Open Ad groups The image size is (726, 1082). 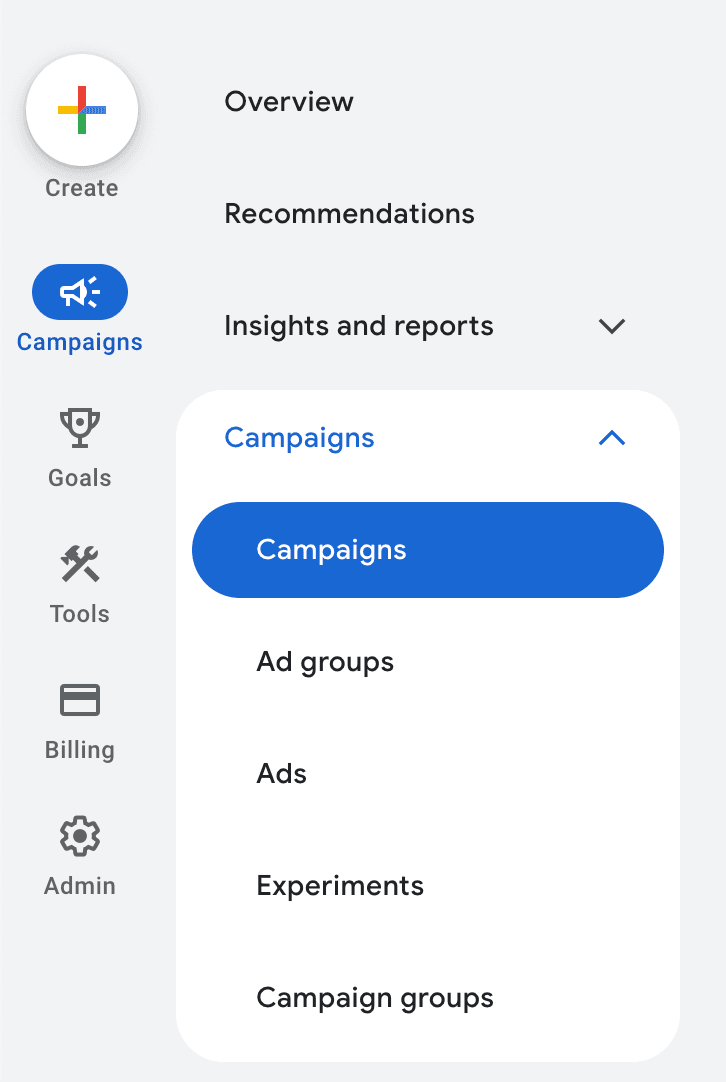[325, 662]
